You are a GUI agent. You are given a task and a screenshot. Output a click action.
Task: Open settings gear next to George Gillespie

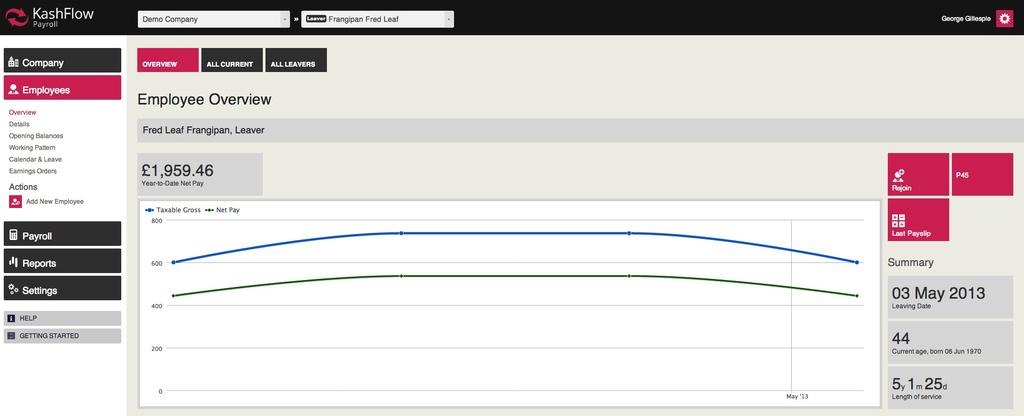click(1004, 19)
